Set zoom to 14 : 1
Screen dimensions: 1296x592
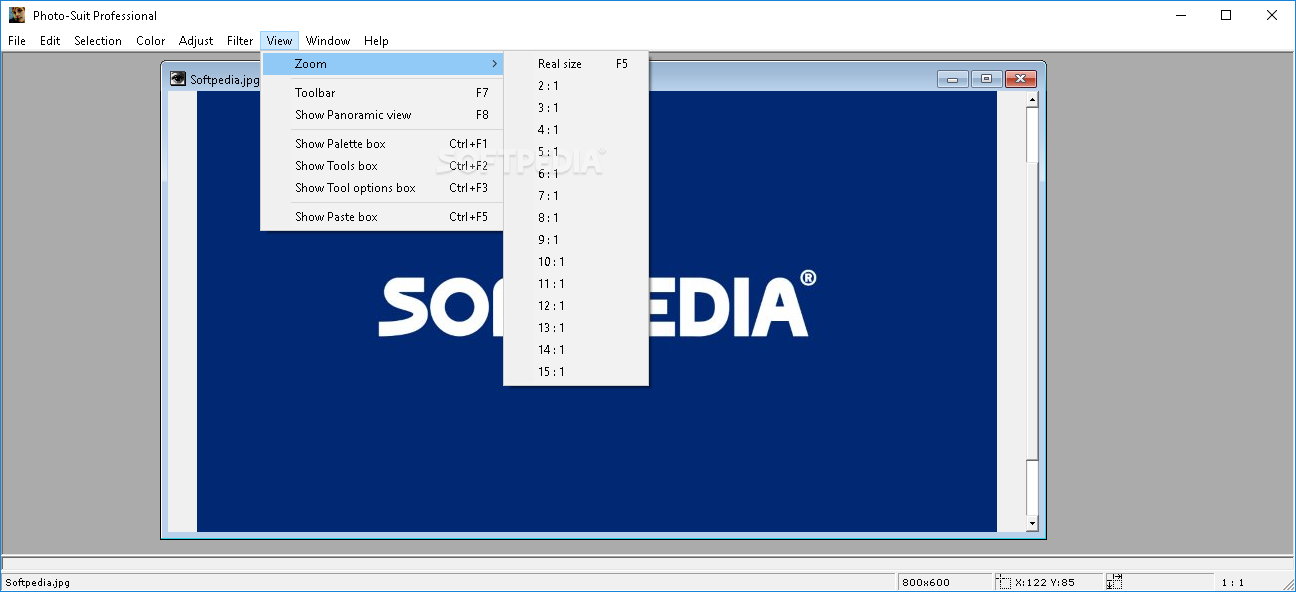[576, 350]
